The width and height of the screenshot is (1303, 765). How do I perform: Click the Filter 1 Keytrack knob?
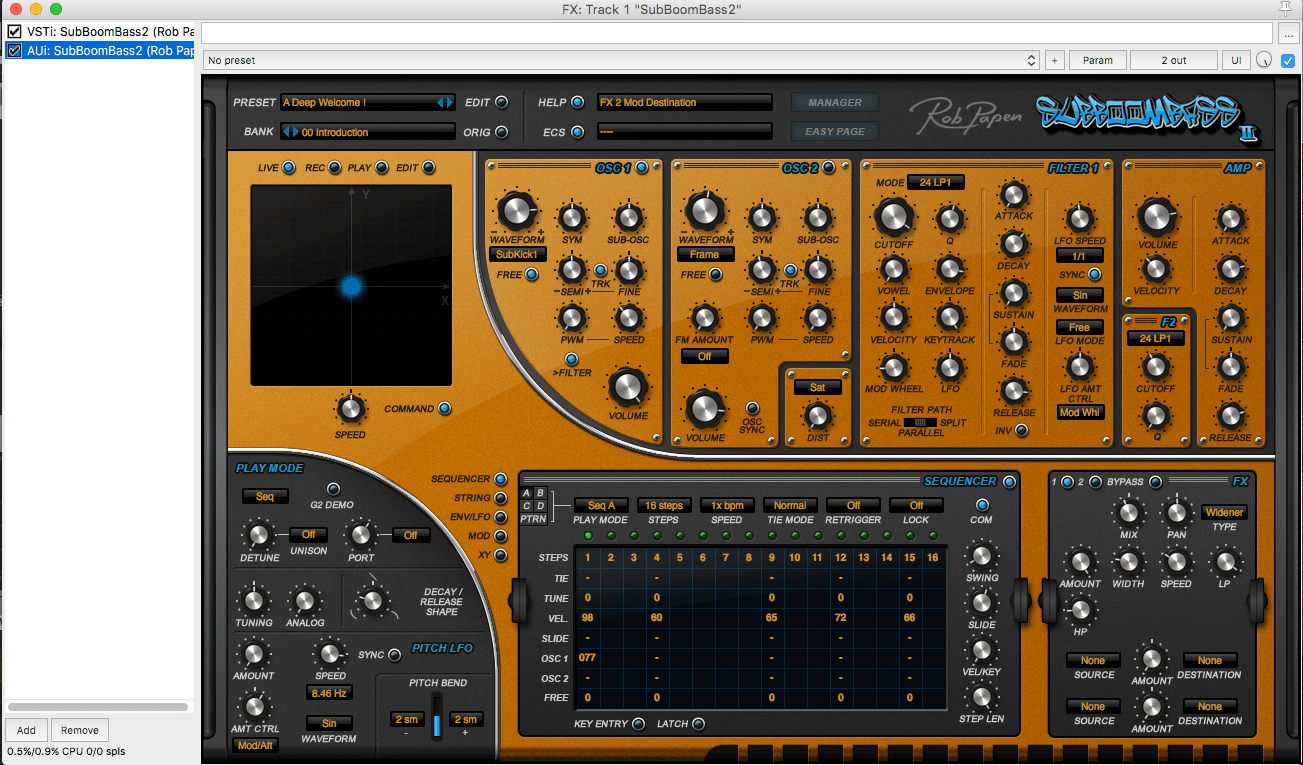pyautogui.click(x=949, y=316)
